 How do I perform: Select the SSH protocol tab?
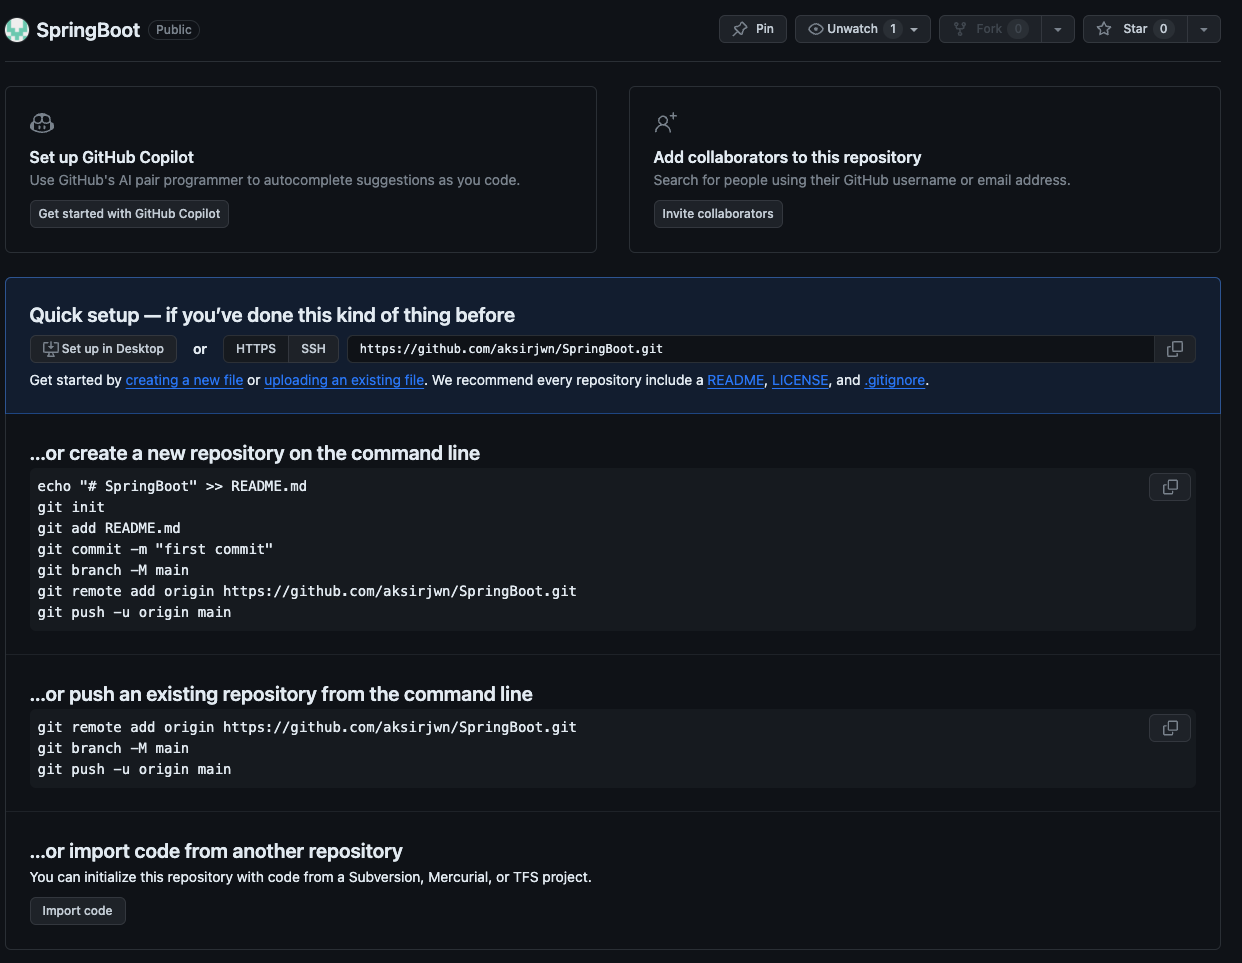313,349
